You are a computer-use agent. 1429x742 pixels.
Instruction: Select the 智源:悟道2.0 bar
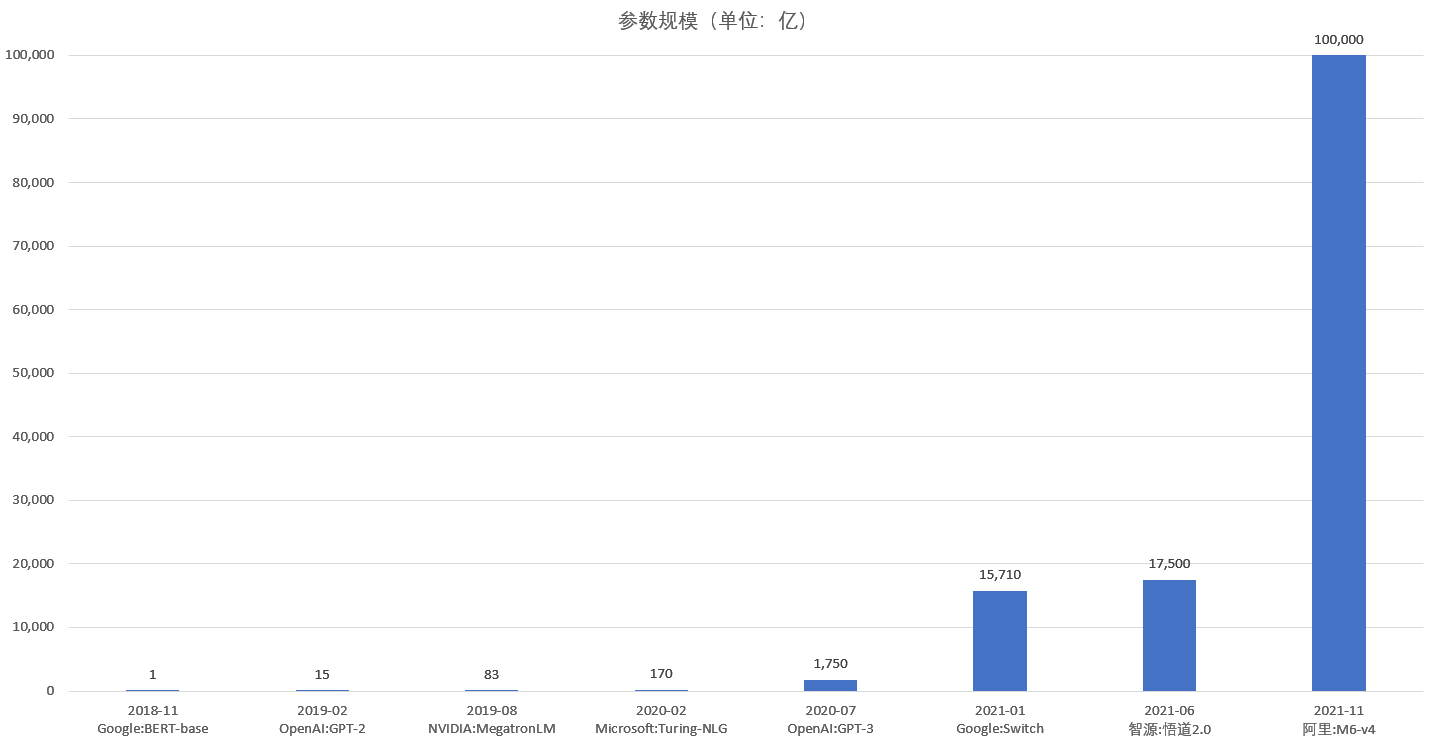coord(1169,635)
